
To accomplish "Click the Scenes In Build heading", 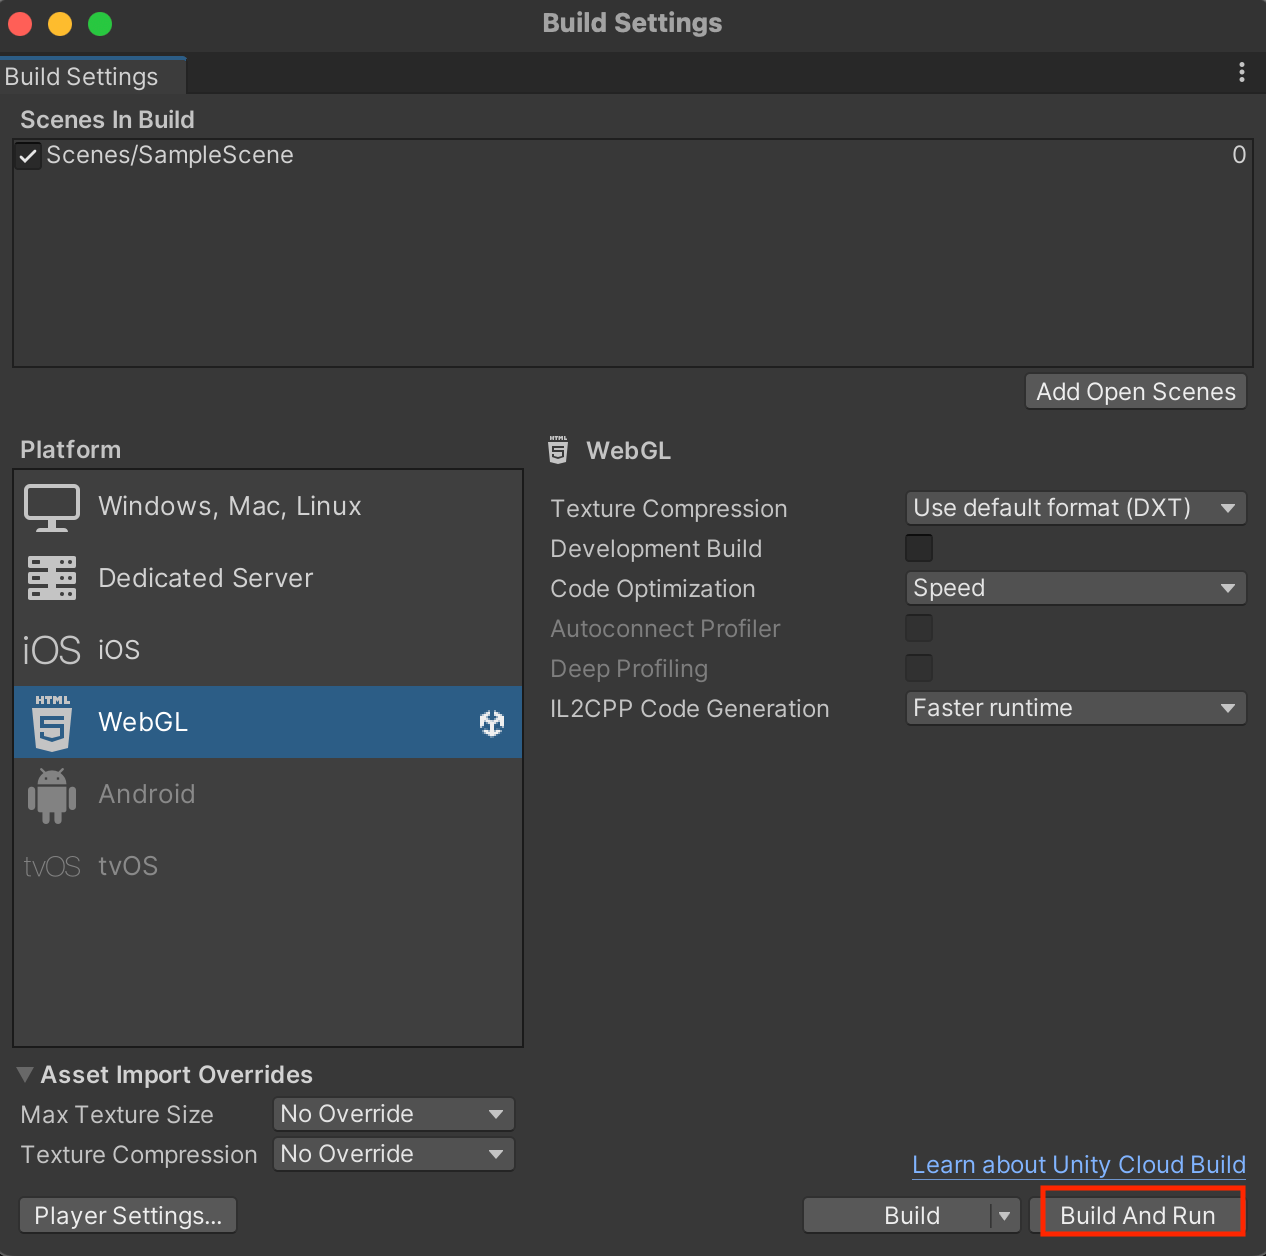I will coord(107,120).
